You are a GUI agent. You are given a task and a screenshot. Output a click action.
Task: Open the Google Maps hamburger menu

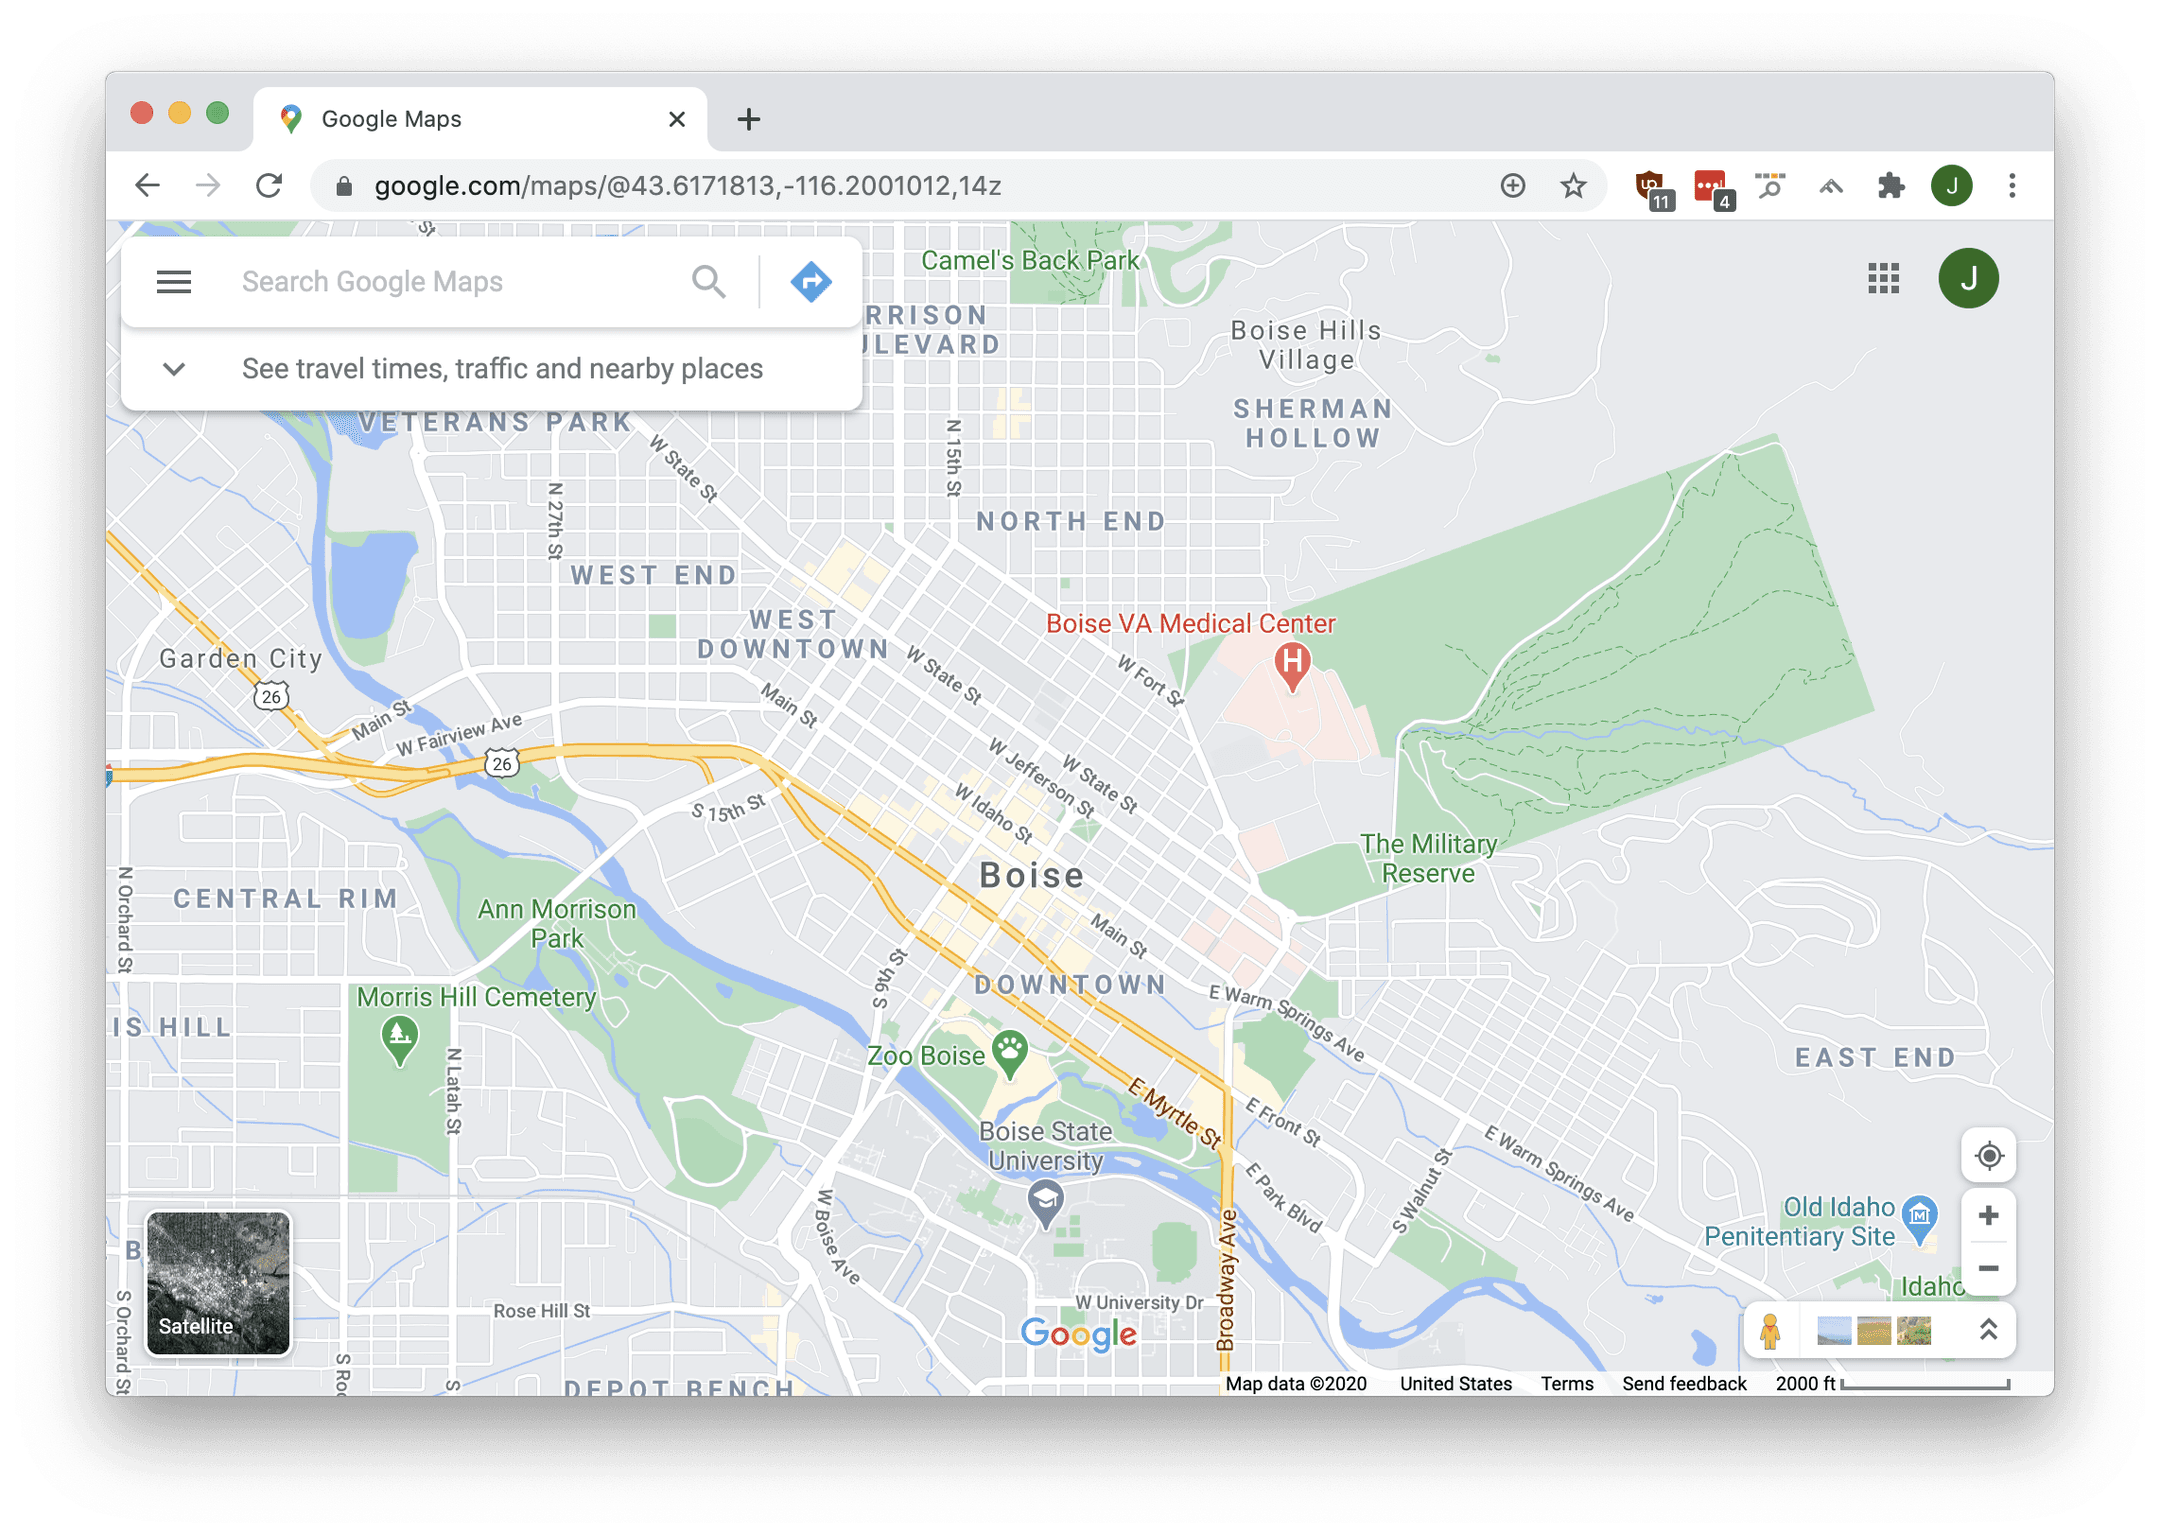click(x=174, y=282)
